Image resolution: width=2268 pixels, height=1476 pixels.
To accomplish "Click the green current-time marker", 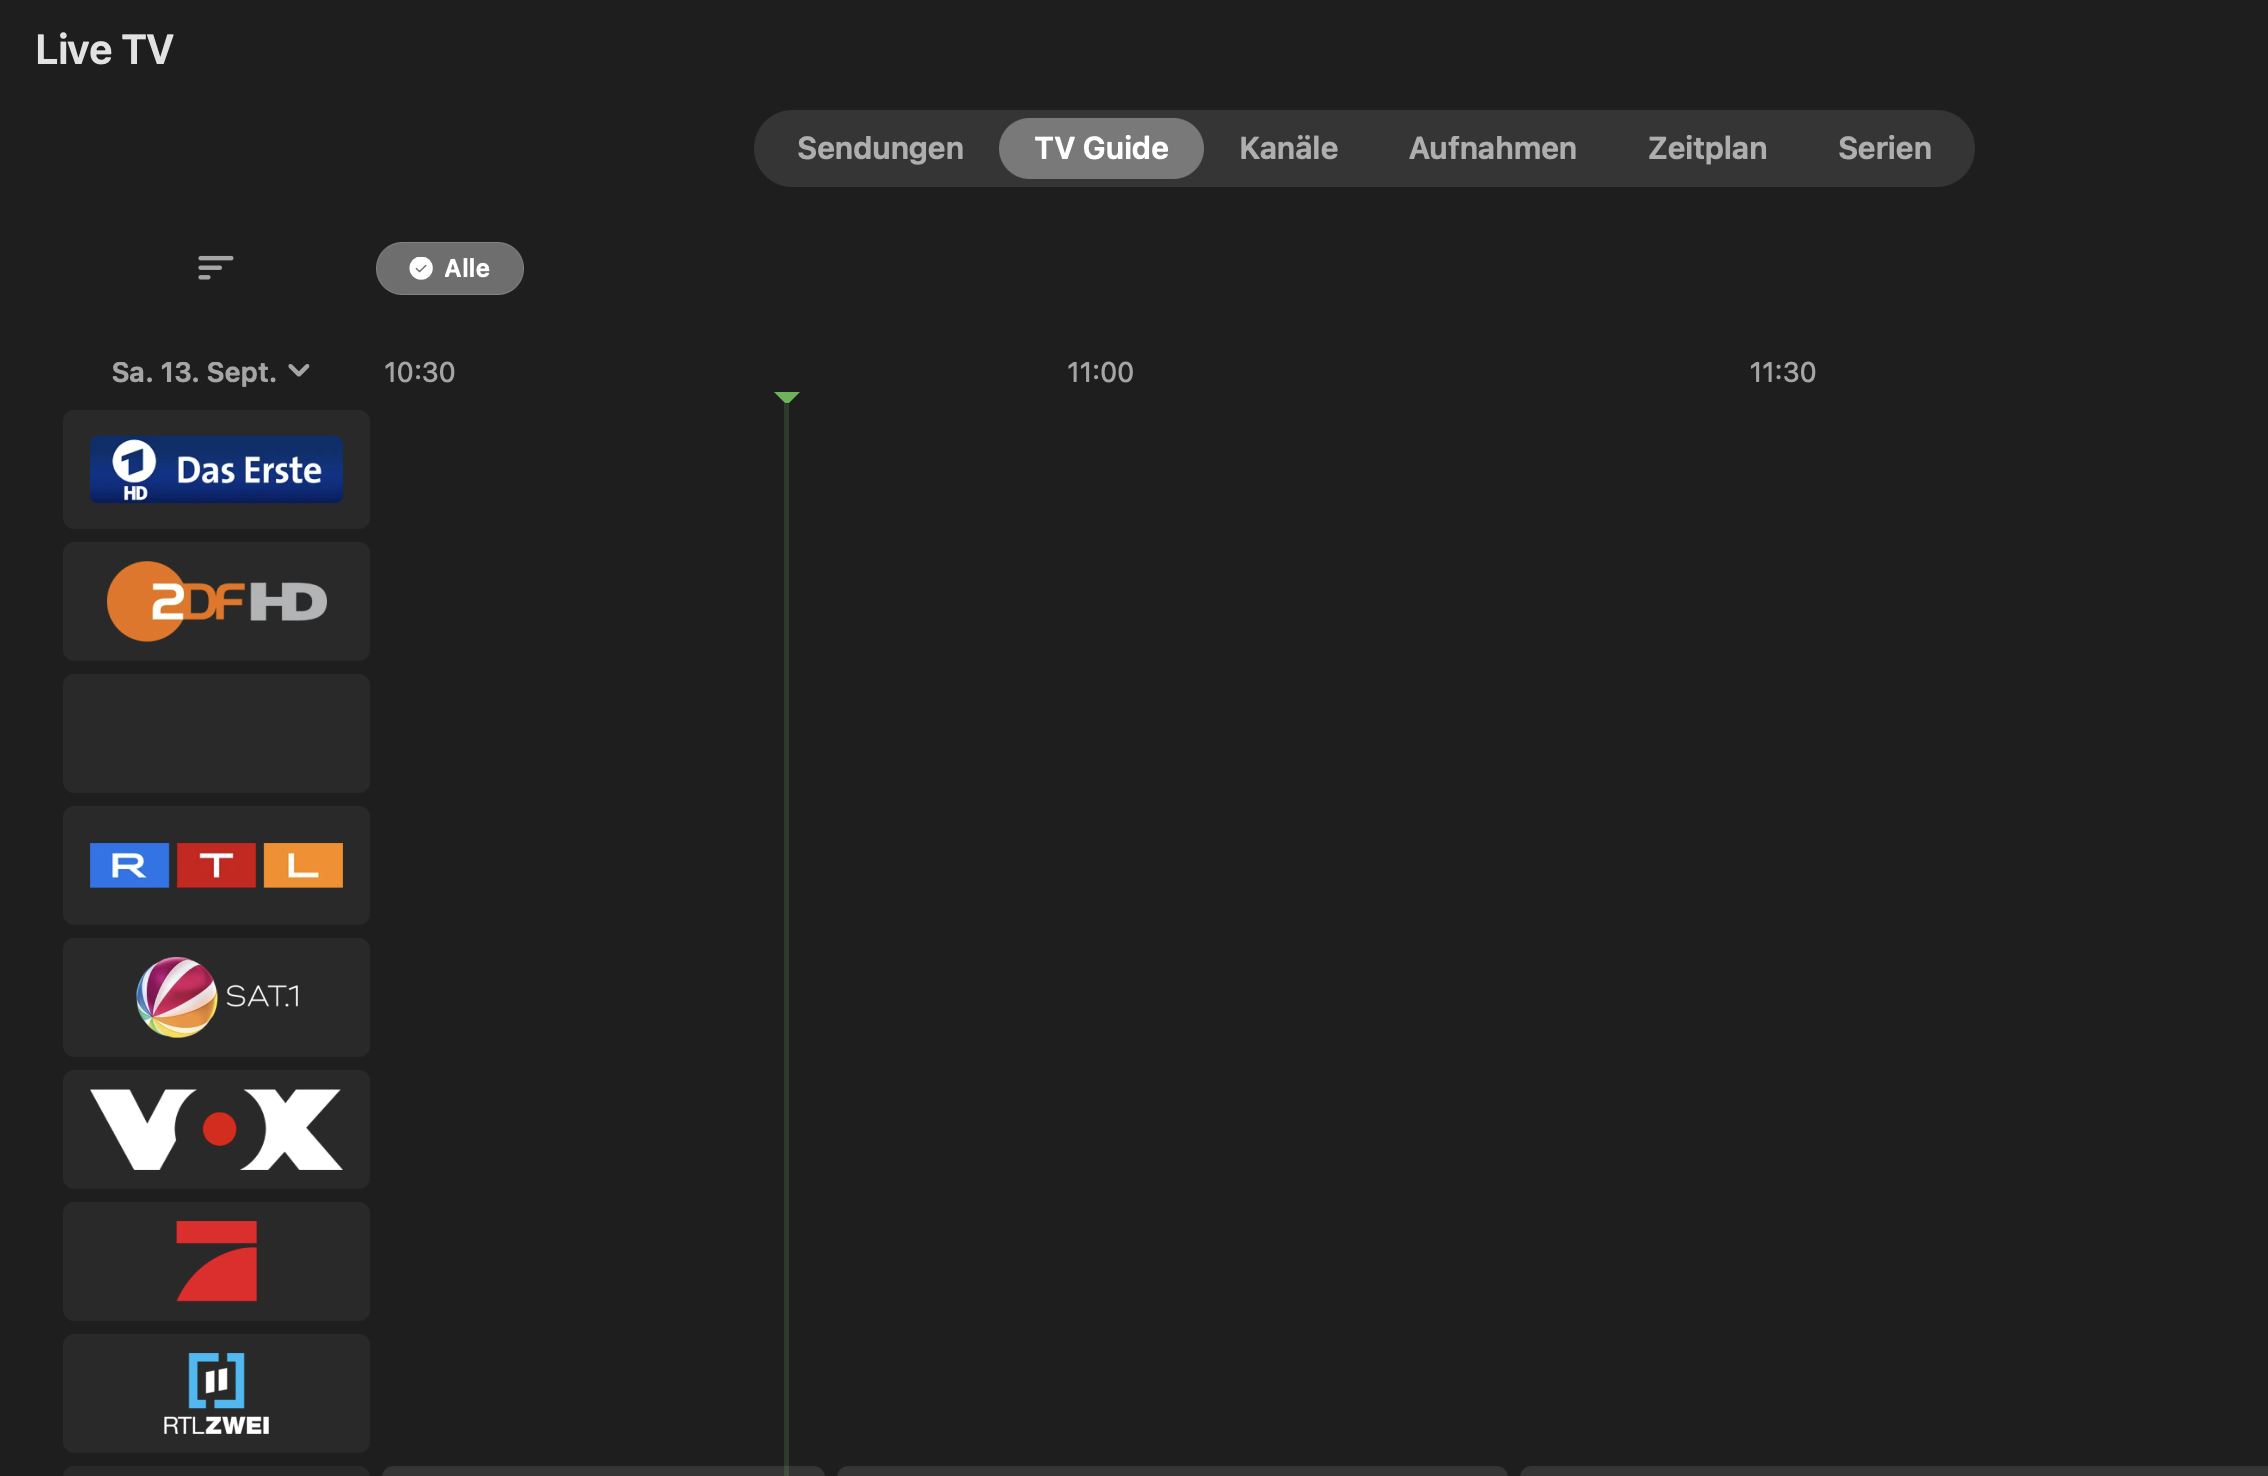I will point(787,397).
